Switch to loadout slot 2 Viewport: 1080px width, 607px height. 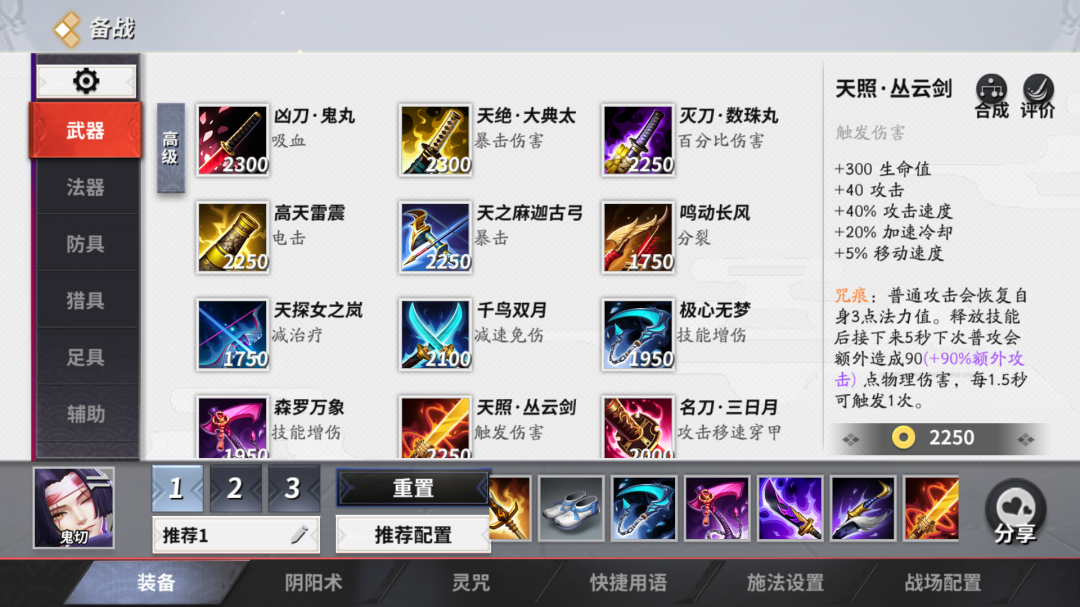pos(235,488)
